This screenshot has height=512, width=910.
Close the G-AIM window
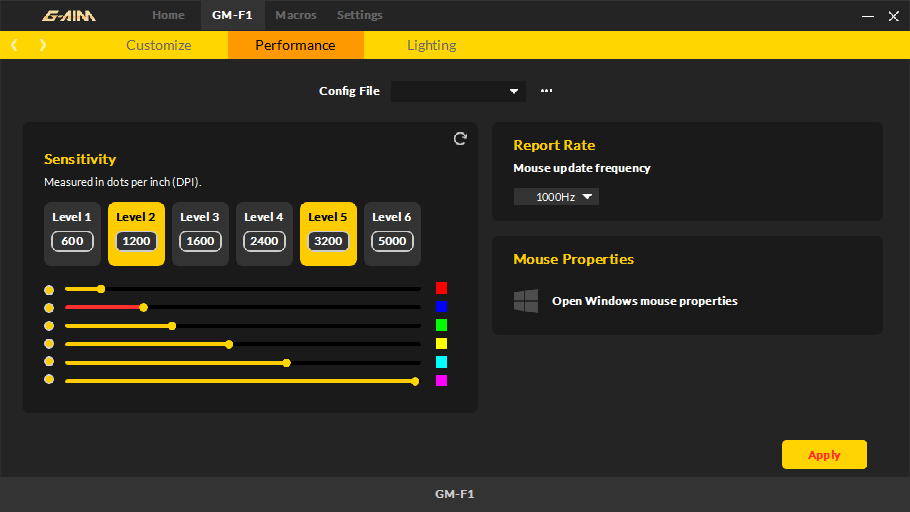pos(893,16)
